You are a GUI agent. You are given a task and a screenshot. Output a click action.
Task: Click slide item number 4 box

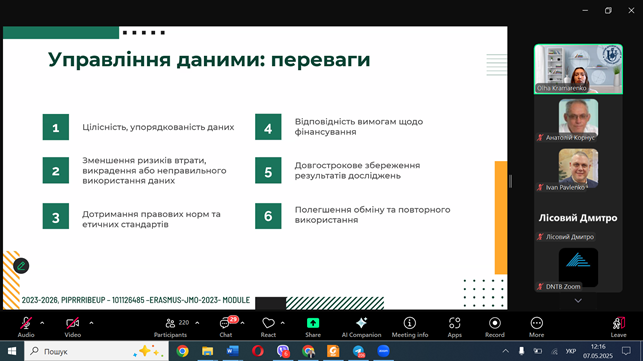tap(268, 127)
